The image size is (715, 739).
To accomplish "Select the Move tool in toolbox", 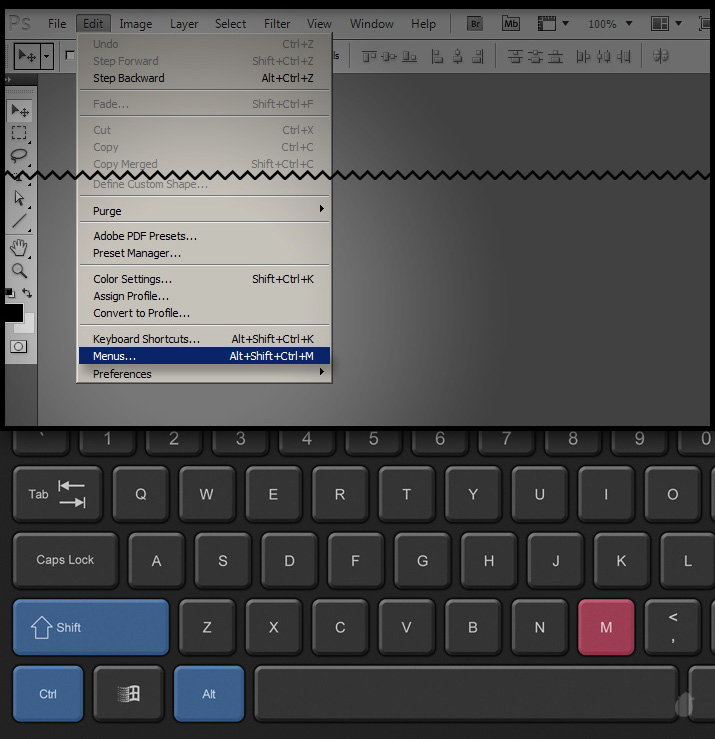I will 19,110.
